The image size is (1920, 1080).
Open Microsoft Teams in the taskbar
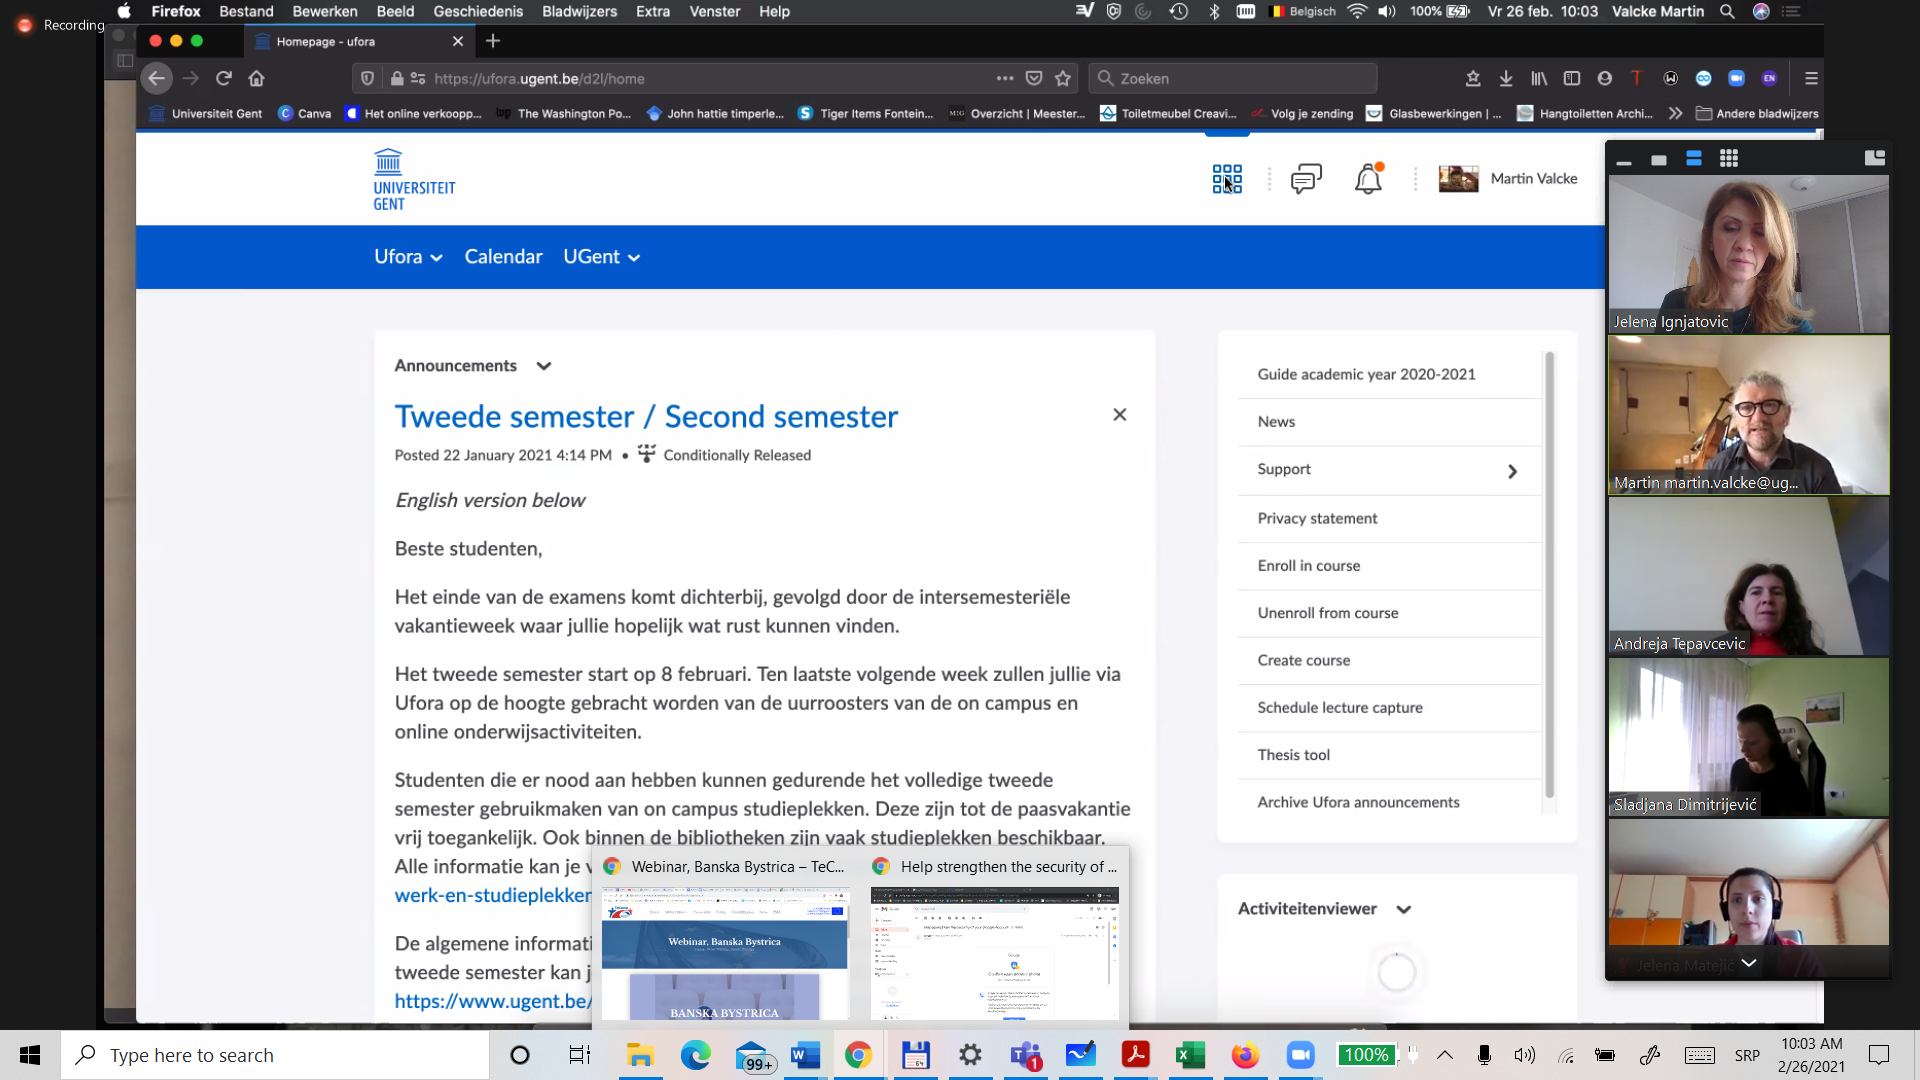(1025, 1055)
